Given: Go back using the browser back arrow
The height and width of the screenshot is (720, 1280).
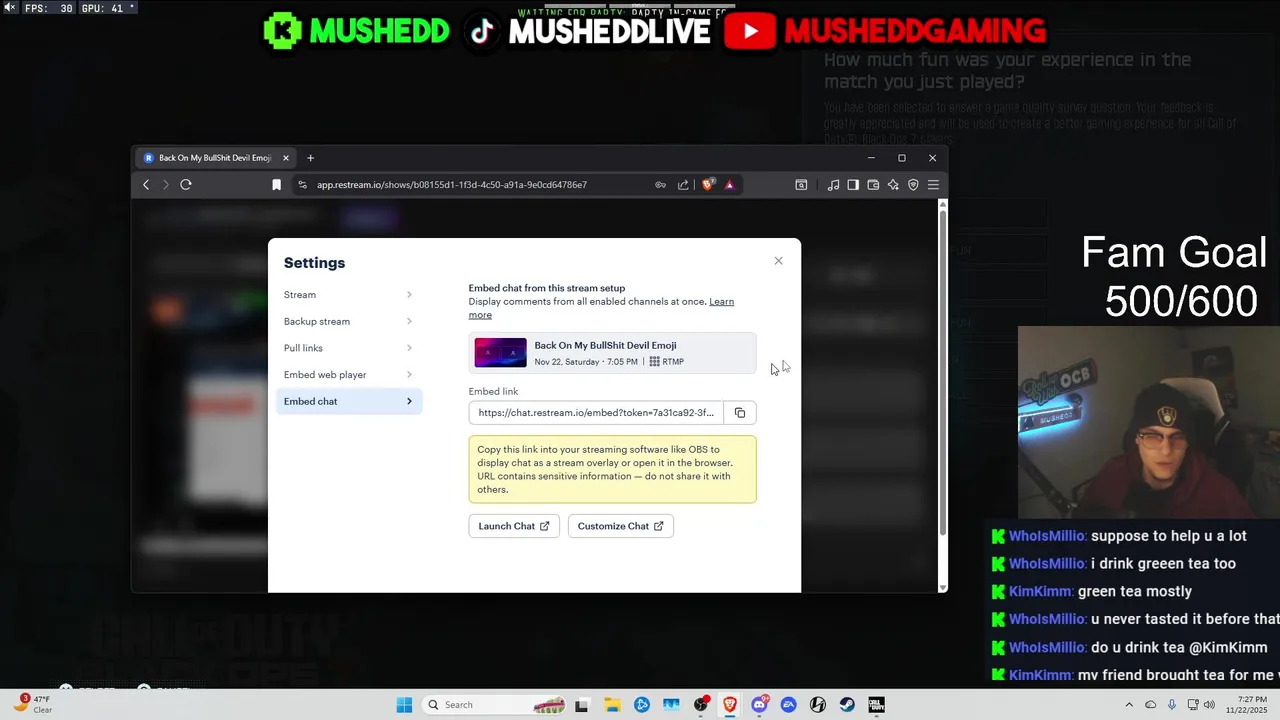Looking at the screenshot, I should [146, 185].
